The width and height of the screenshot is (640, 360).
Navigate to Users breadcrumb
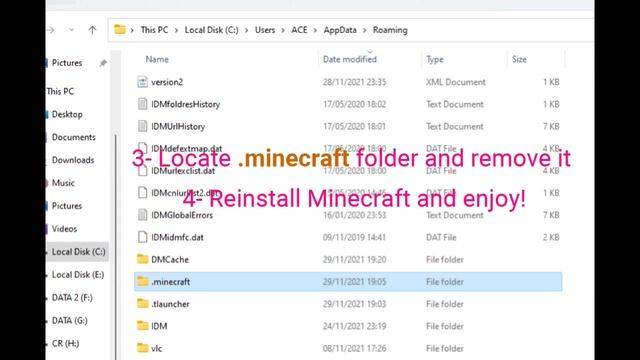click(x=265, y=30)
